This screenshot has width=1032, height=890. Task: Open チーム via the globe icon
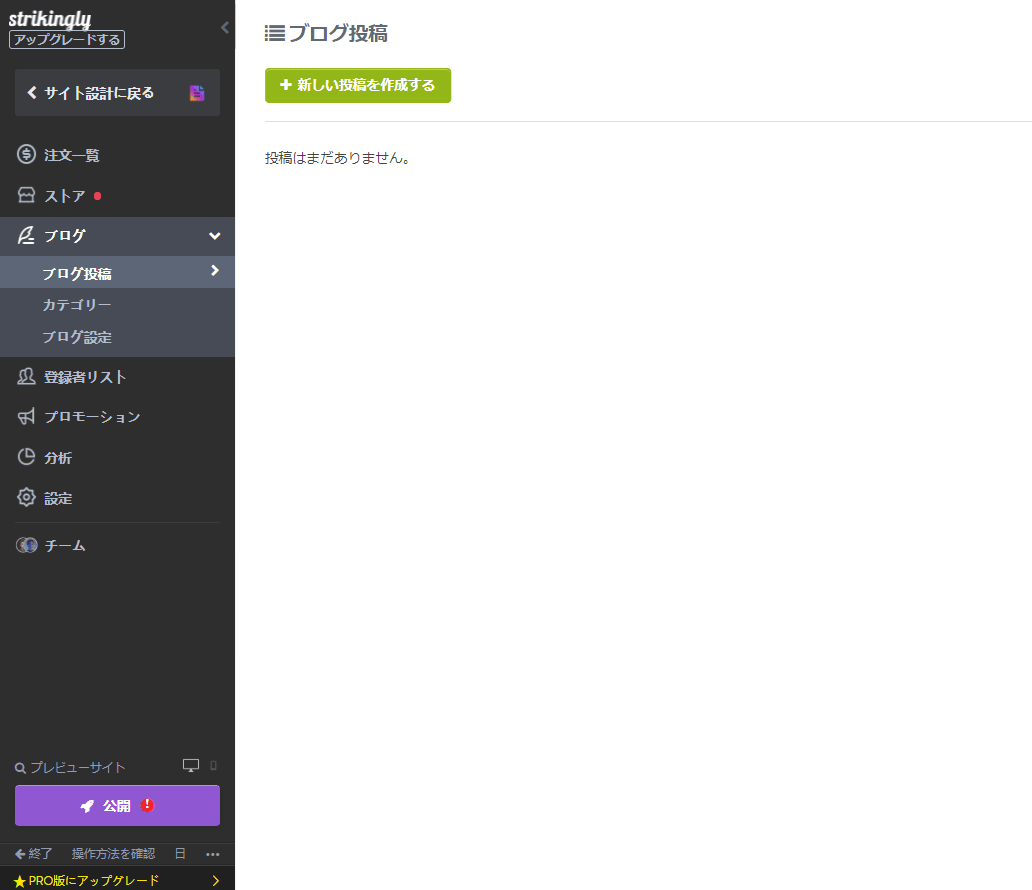click(26, 545)
